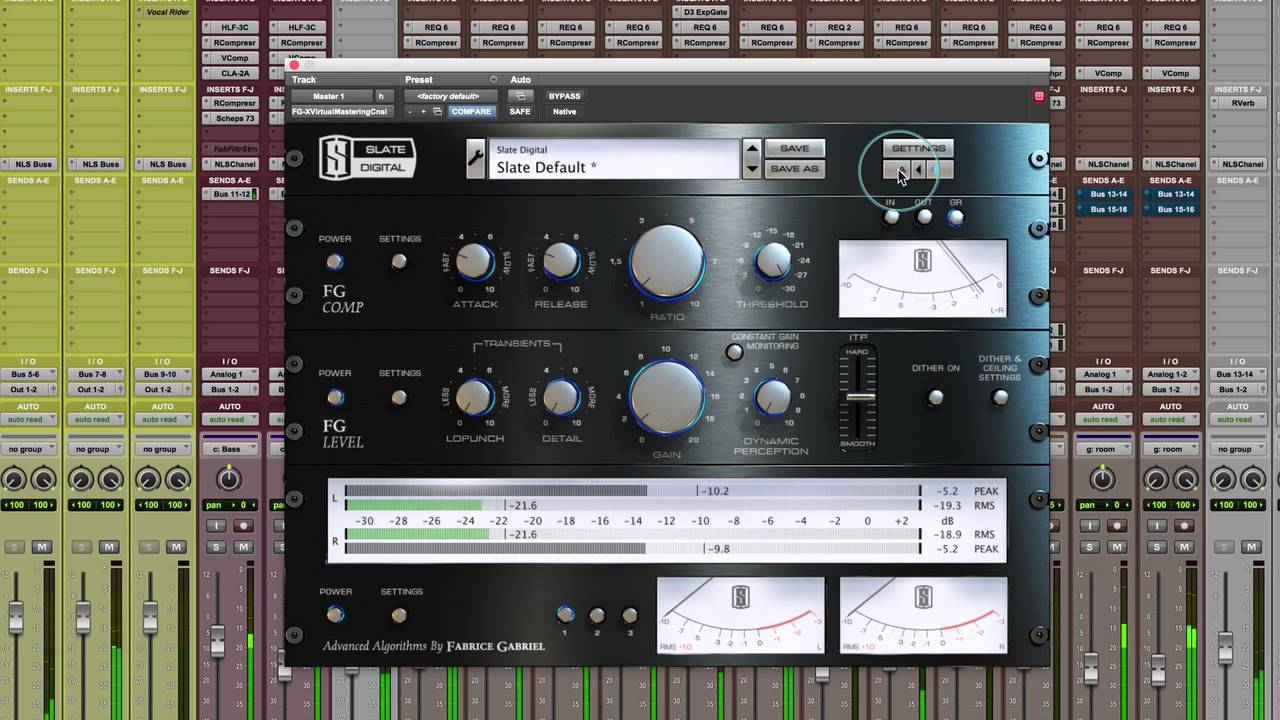This screenshot has width=1280, height=720.
Task: Click the left arrow button under Settings
Action: (x=918, y=170)
